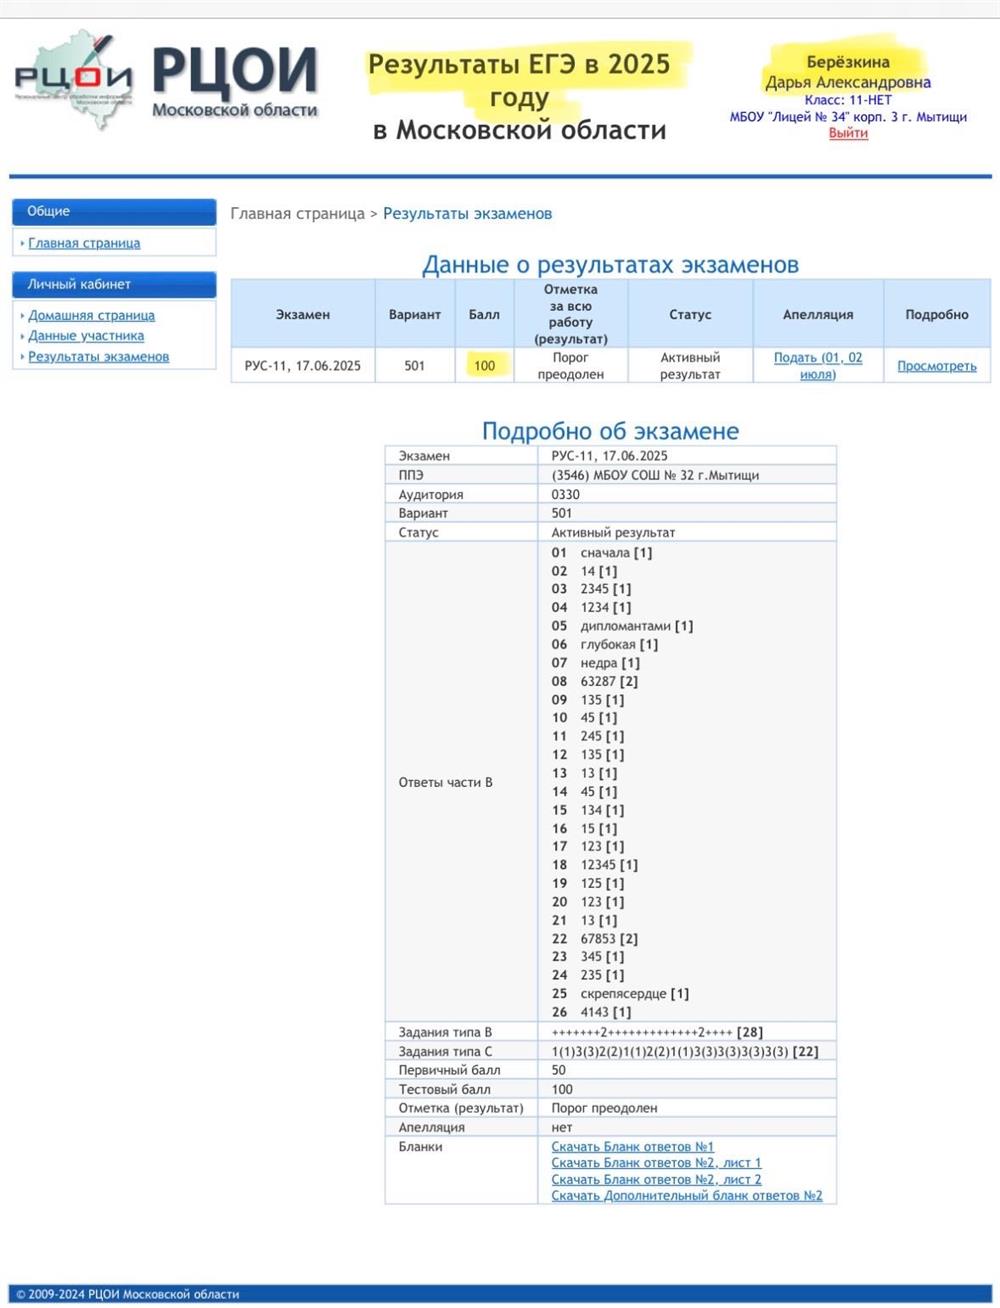The width and height of the screenshot is (1000, 1308).
Task: File an appeal via Подать link
Action: point(818,365)
